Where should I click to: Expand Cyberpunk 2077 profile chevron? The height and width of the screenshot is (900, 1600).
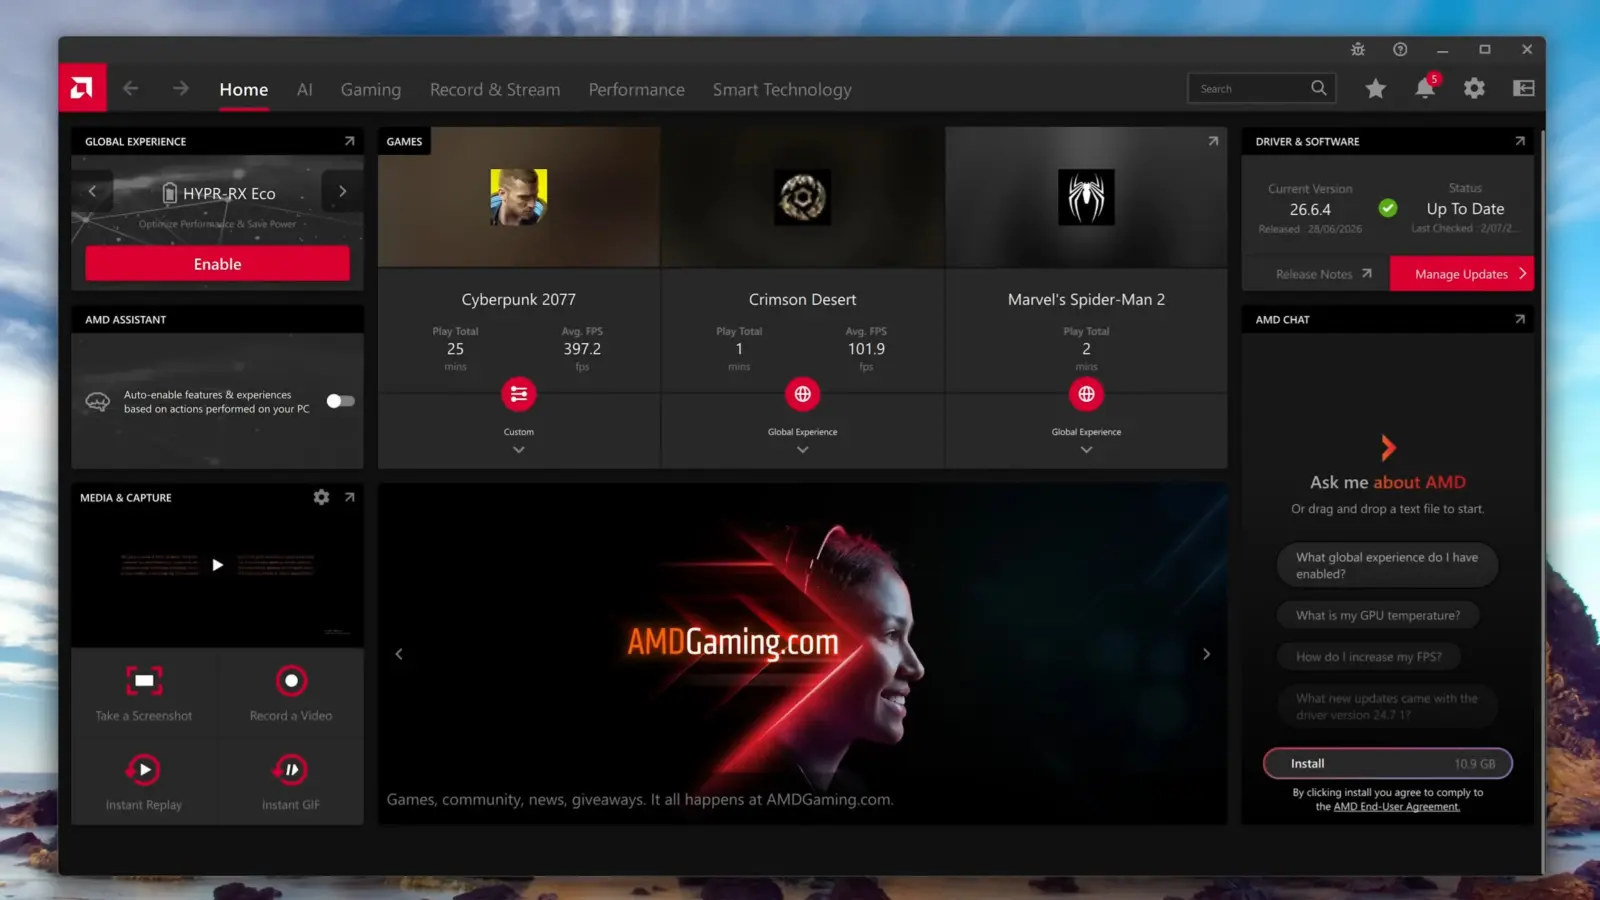click(518, 450)
